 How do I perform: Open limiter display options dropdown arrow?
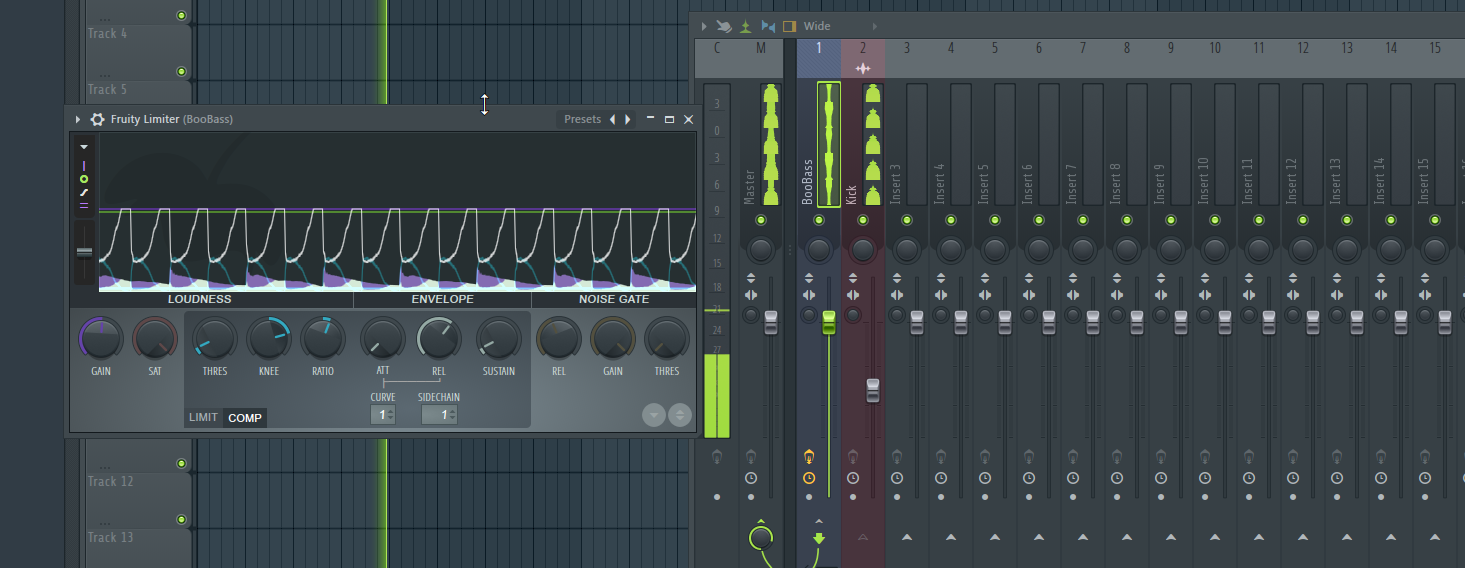click(84, 147)
